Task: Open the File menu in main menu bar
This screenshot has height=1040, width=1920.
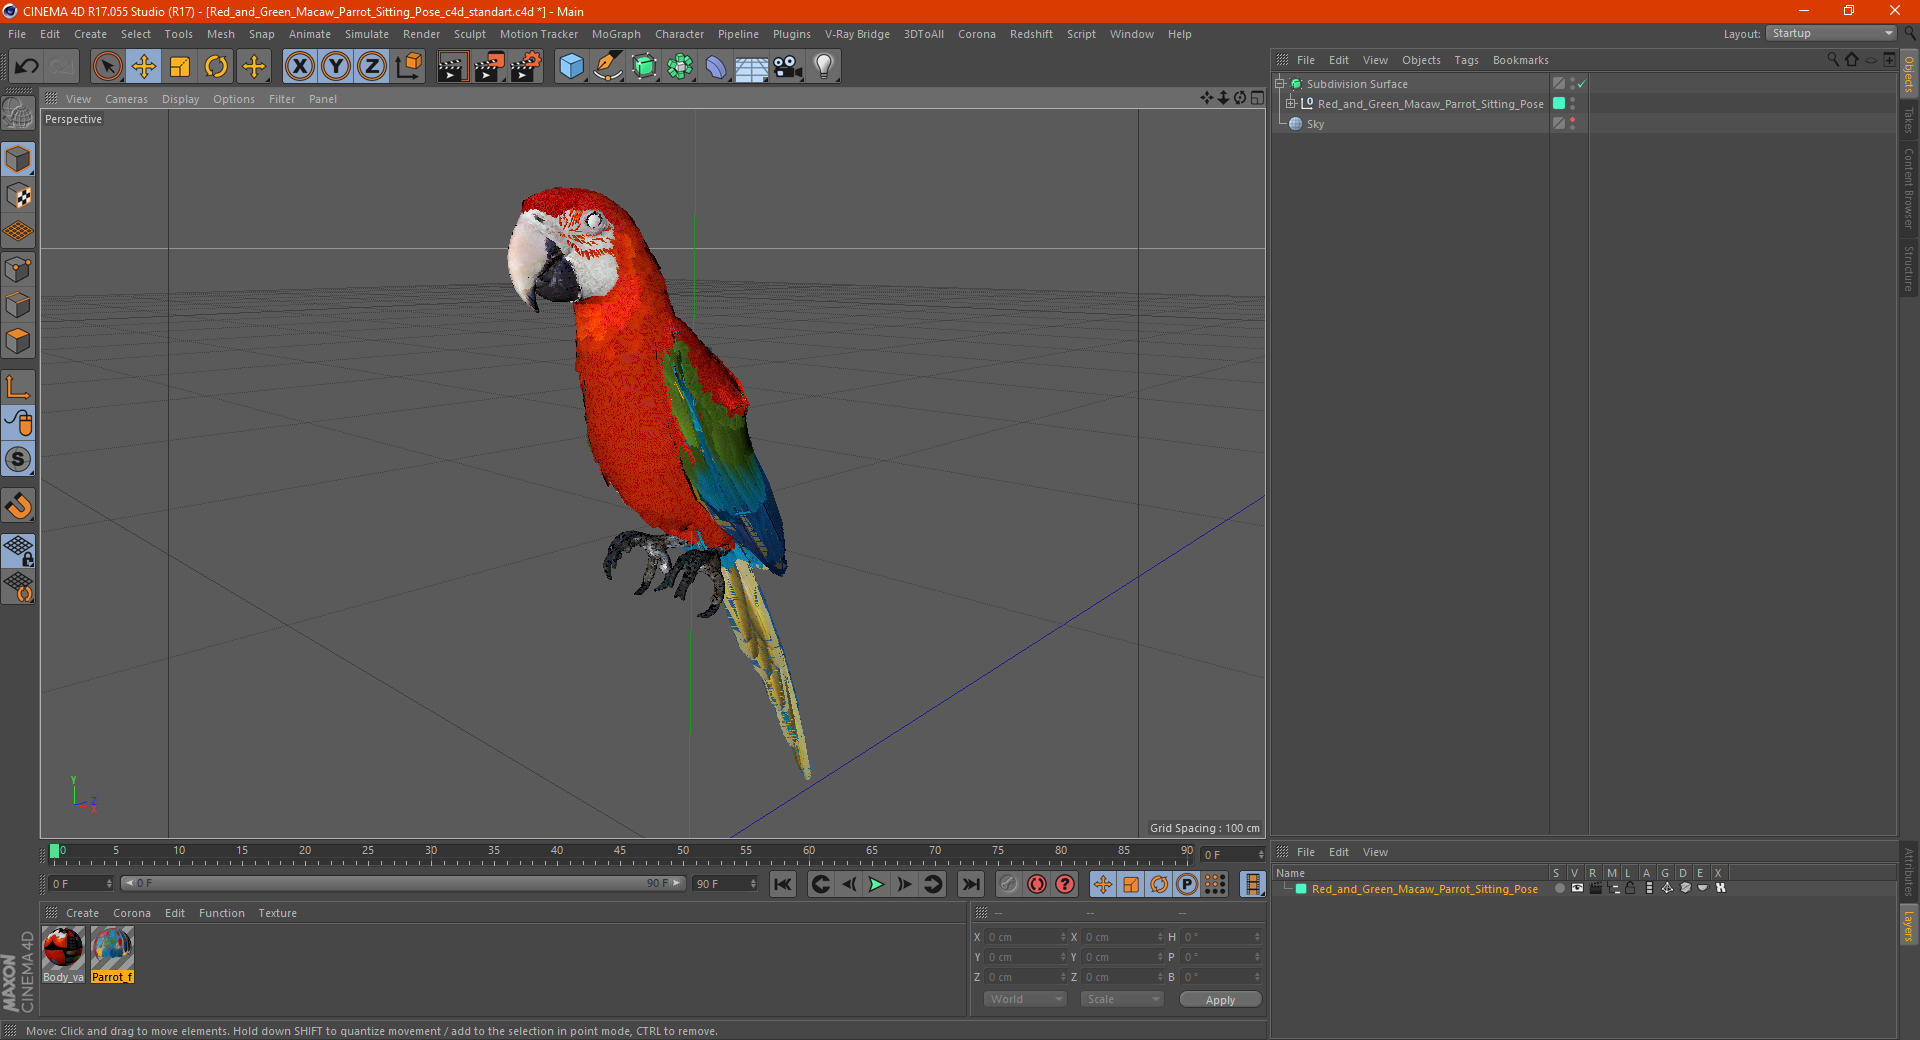Action: point(17,34)
